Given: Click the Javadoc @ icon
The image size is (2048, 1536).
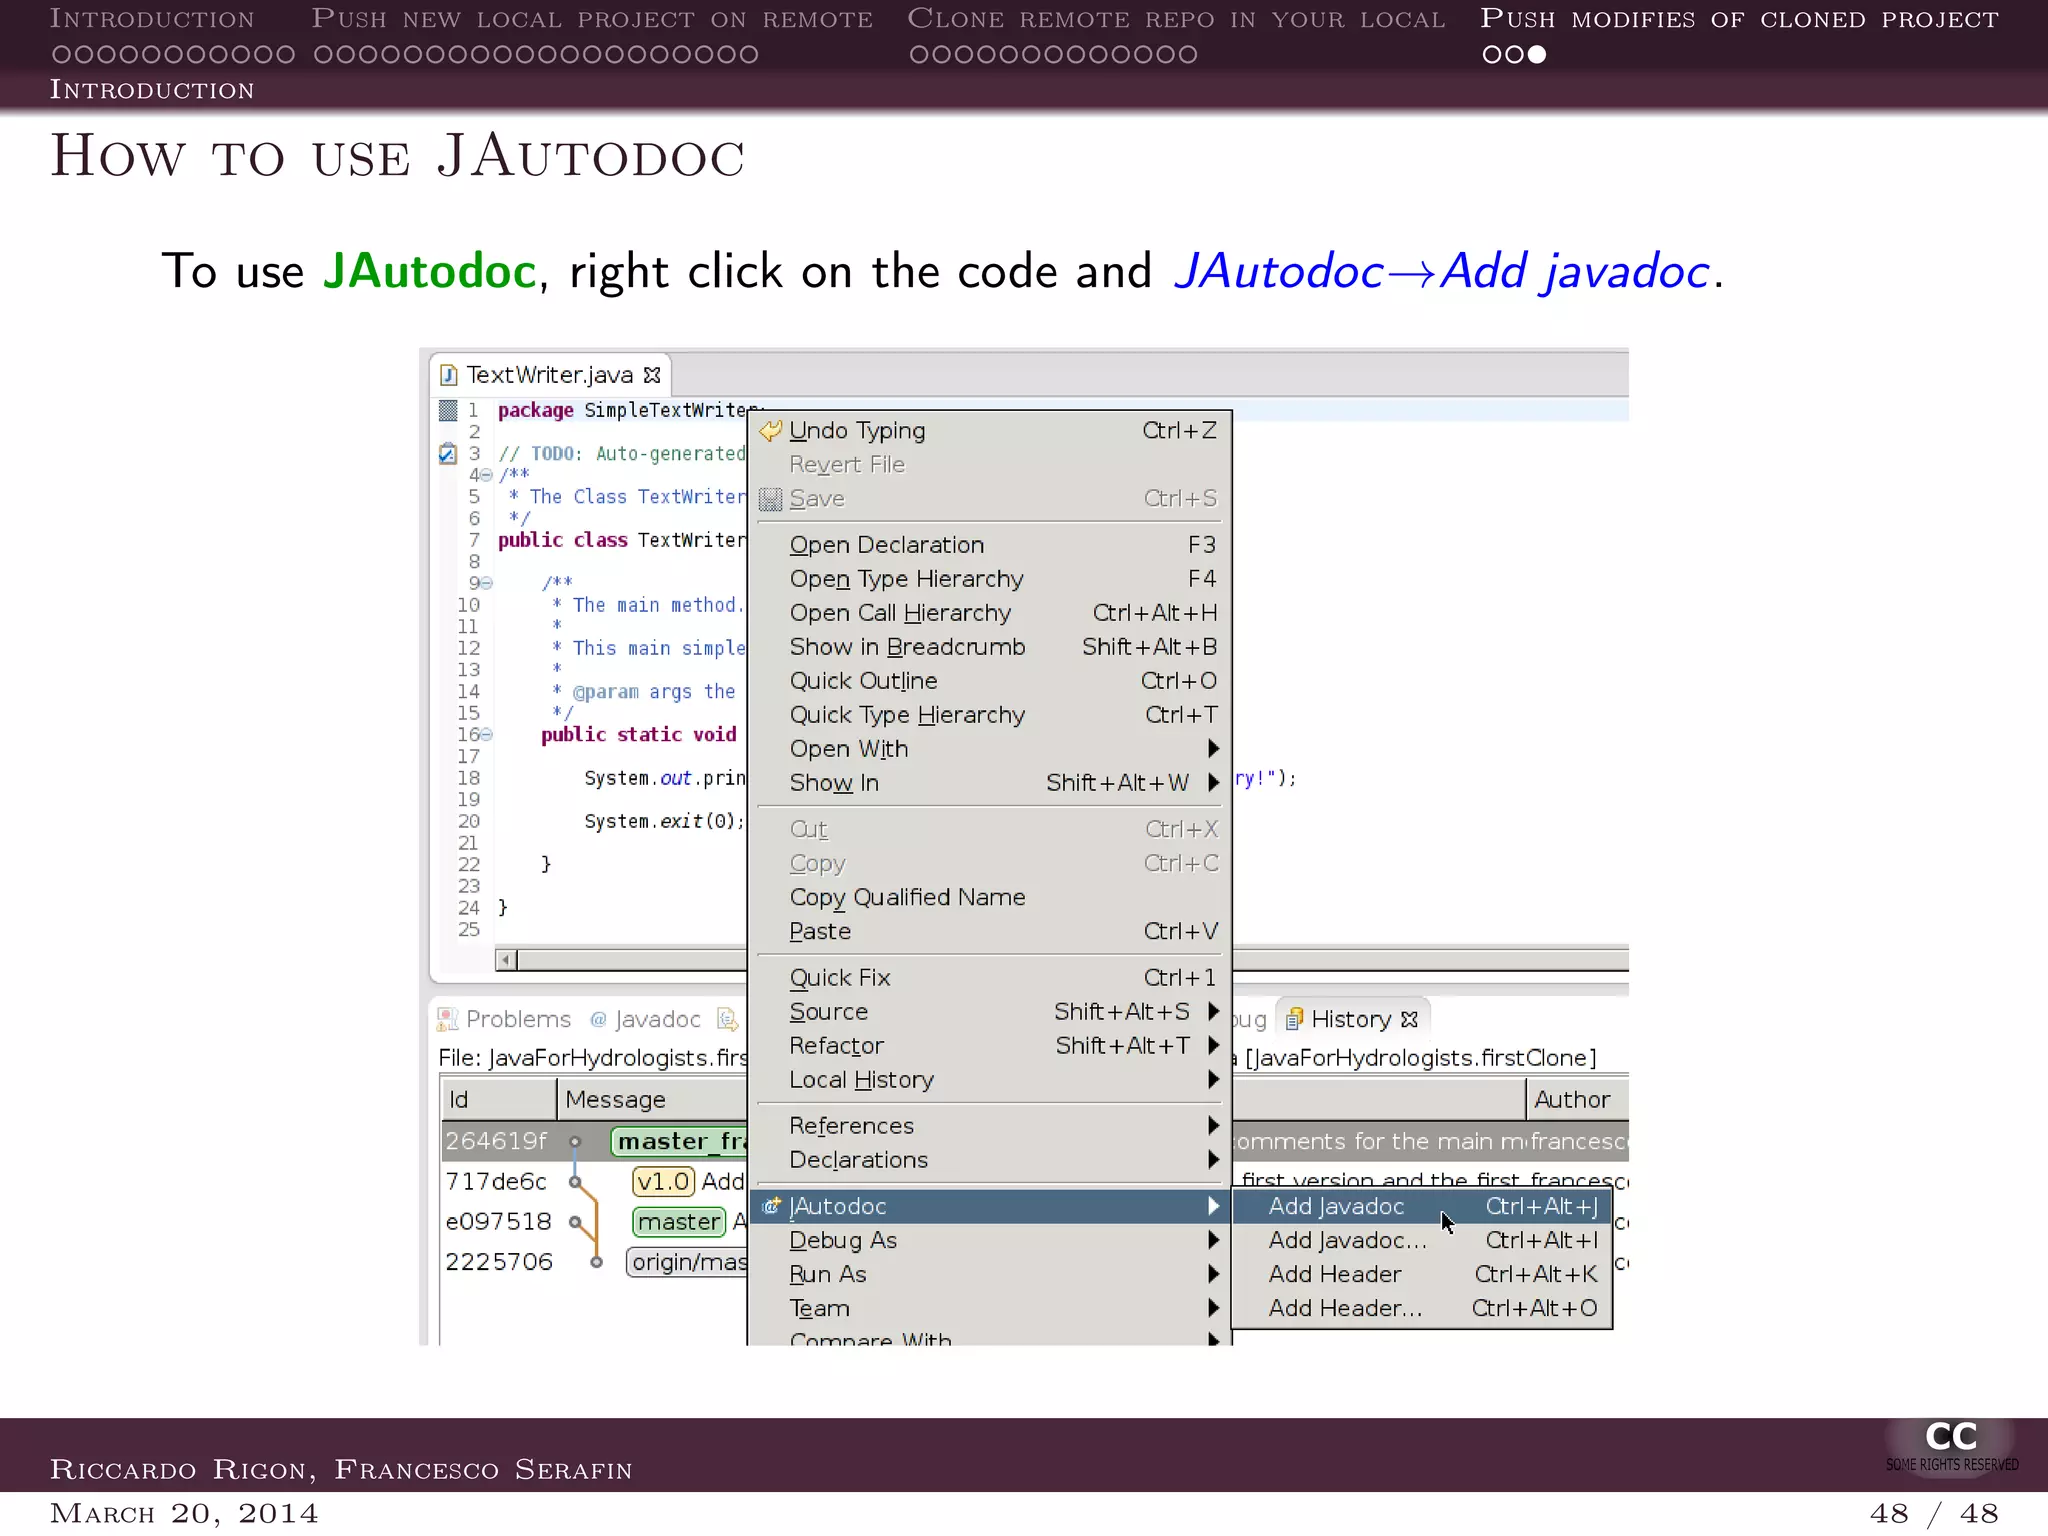Looking at the screenshot, I should pos(598,1019).
